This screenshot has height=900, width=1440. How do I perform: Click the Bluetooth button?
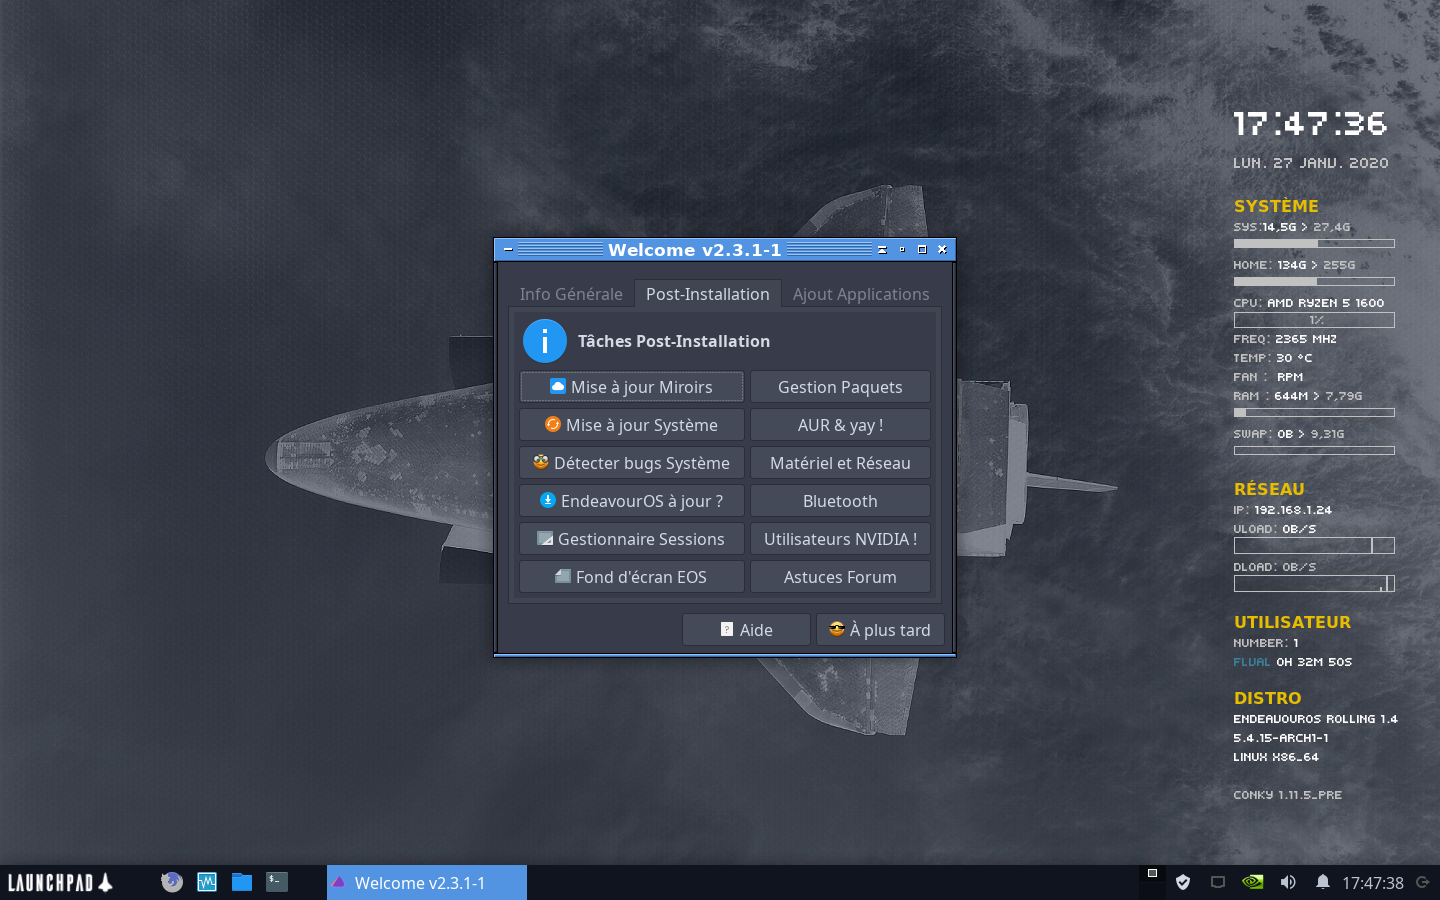click(840, 501)
